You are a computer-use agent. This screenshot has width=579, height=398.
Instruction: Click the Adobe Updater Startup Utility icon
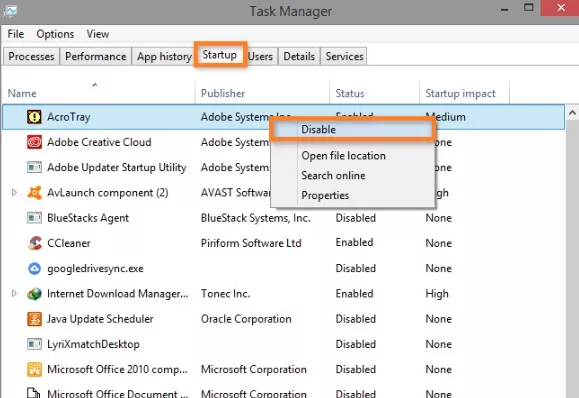click(34, 167)
